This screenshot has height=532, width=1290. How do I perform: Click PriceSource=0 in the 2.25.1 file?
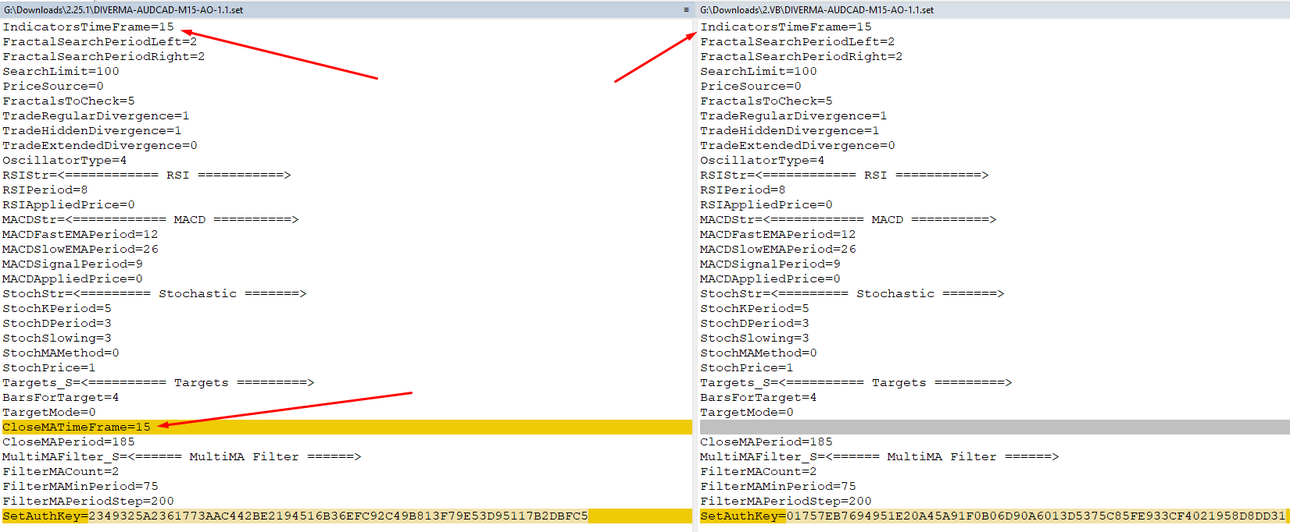(53, 86)
